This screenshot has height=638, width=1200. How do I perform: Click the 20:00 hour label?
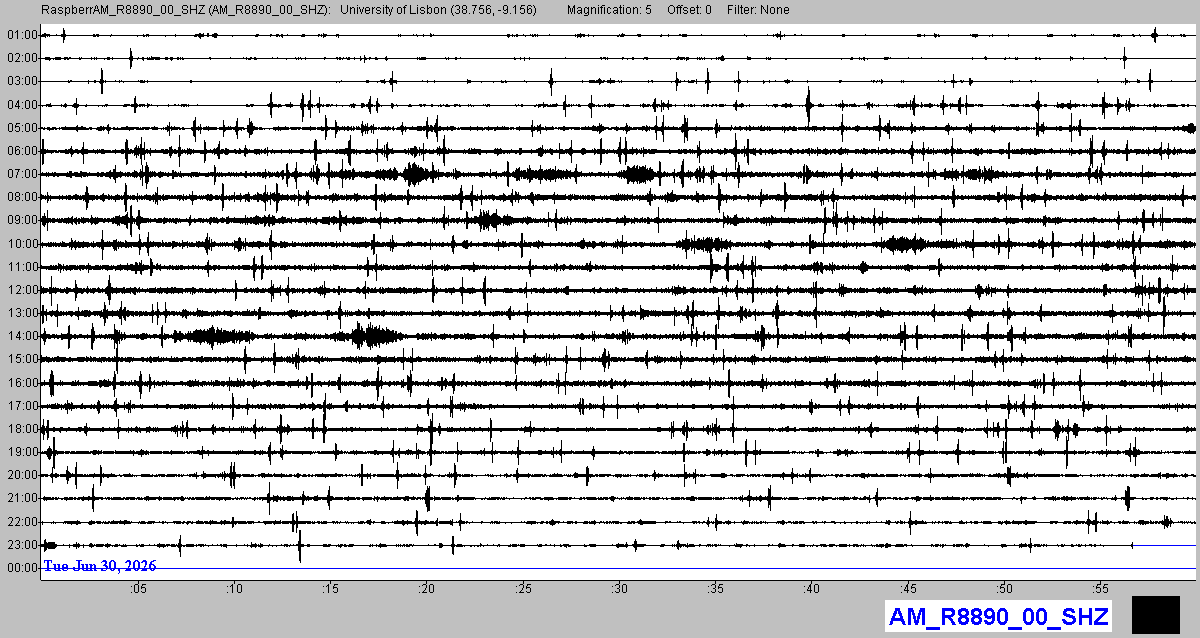click(22, 475)
